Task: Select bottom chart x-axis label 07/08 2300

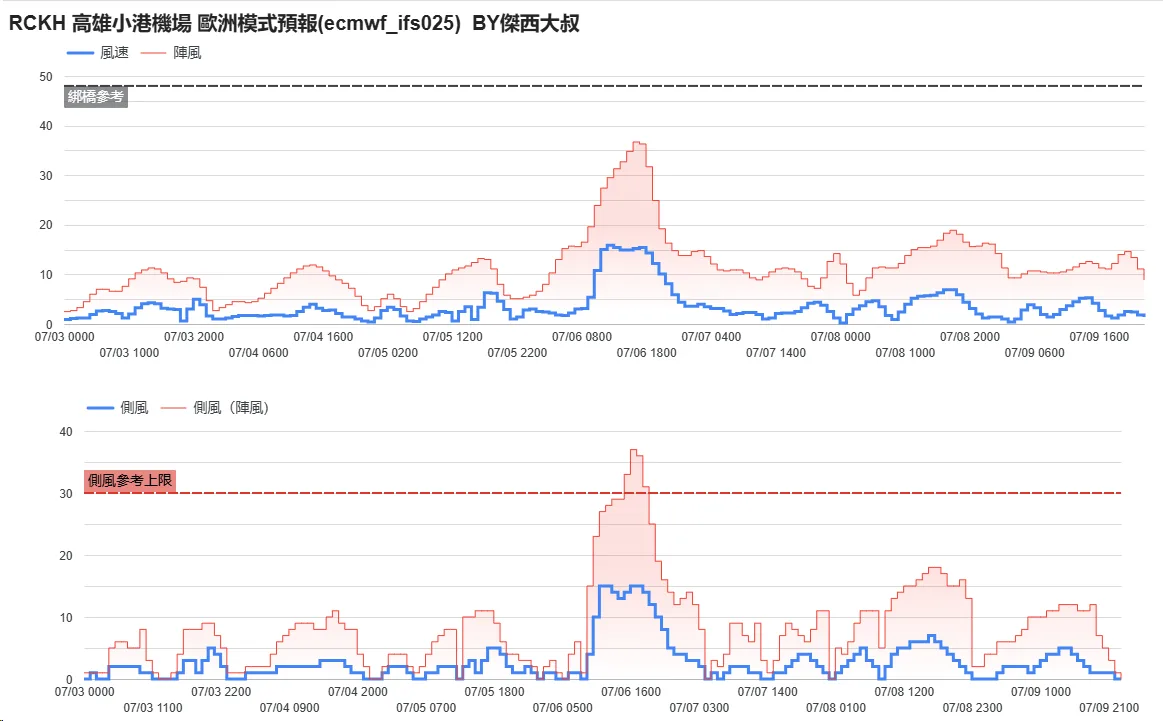Action: coord(972,708)
